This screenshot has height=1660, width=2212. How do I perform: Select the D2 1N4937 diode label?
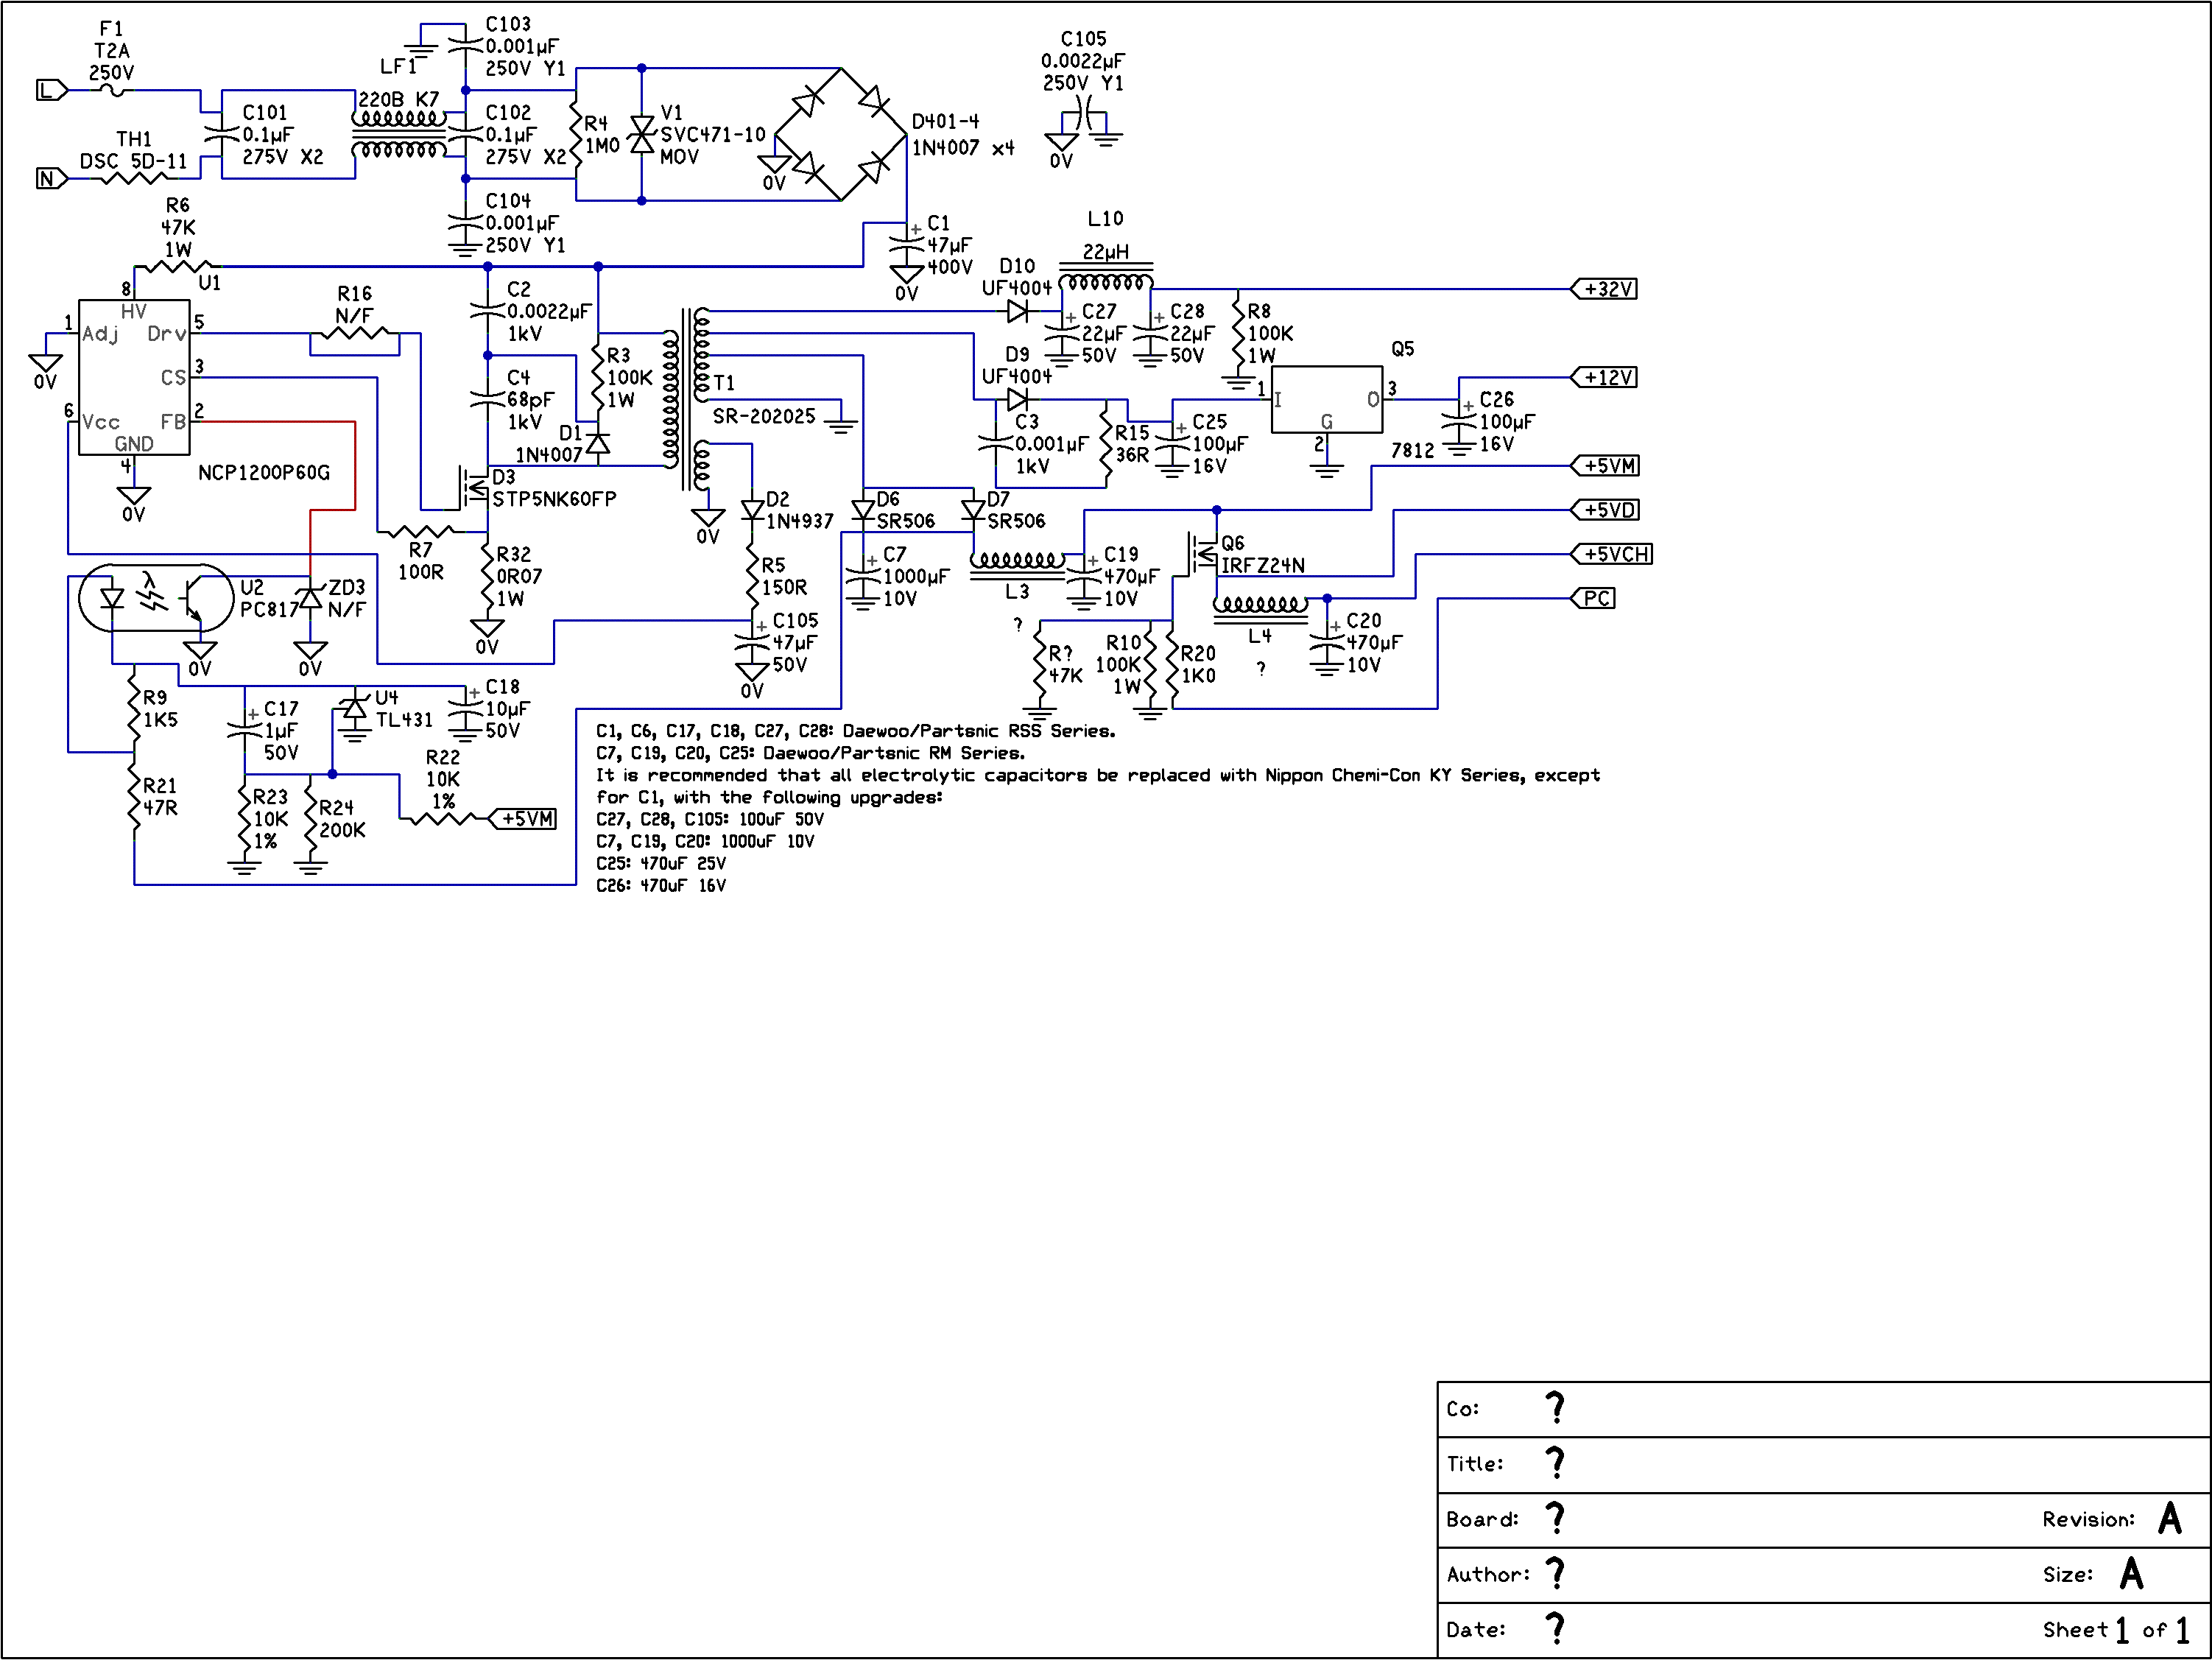[x=799, y=510]
